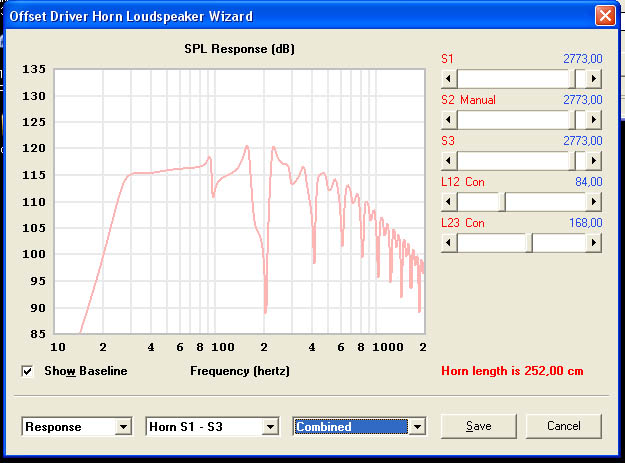The width and height of the screenshot is (625, 463).
Task: Click the L12 Con slider left arrow
Action: click(x=449, y=202)
